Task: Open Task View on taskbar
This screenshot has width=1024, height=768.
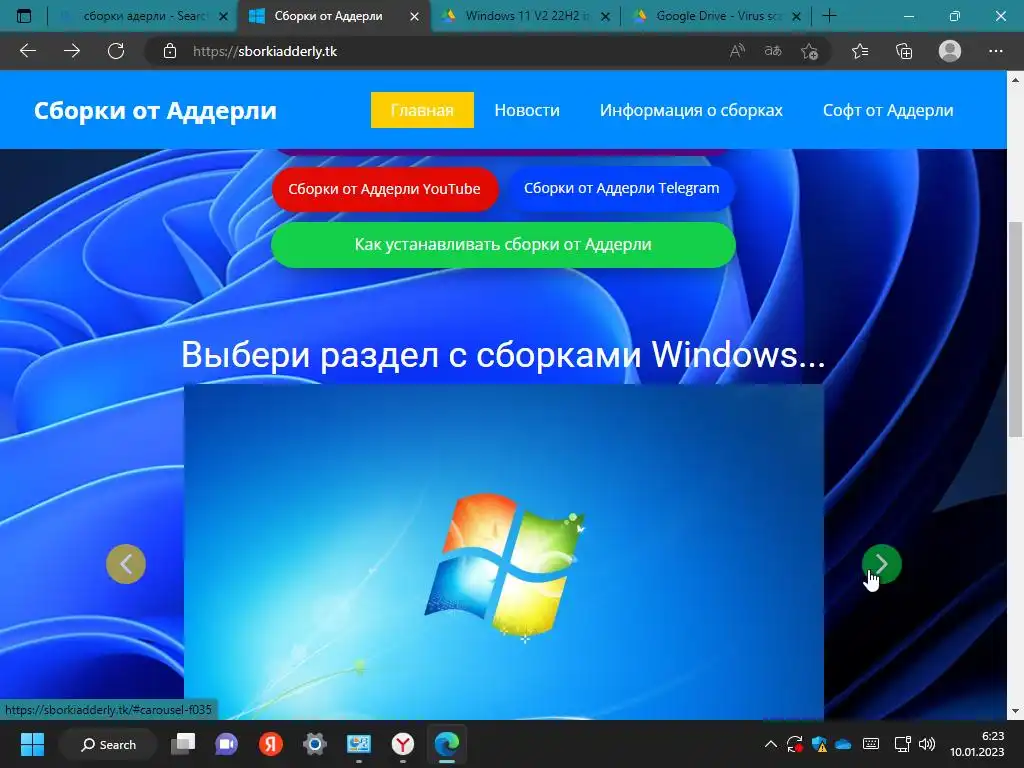Action: (x=183, y=744)
